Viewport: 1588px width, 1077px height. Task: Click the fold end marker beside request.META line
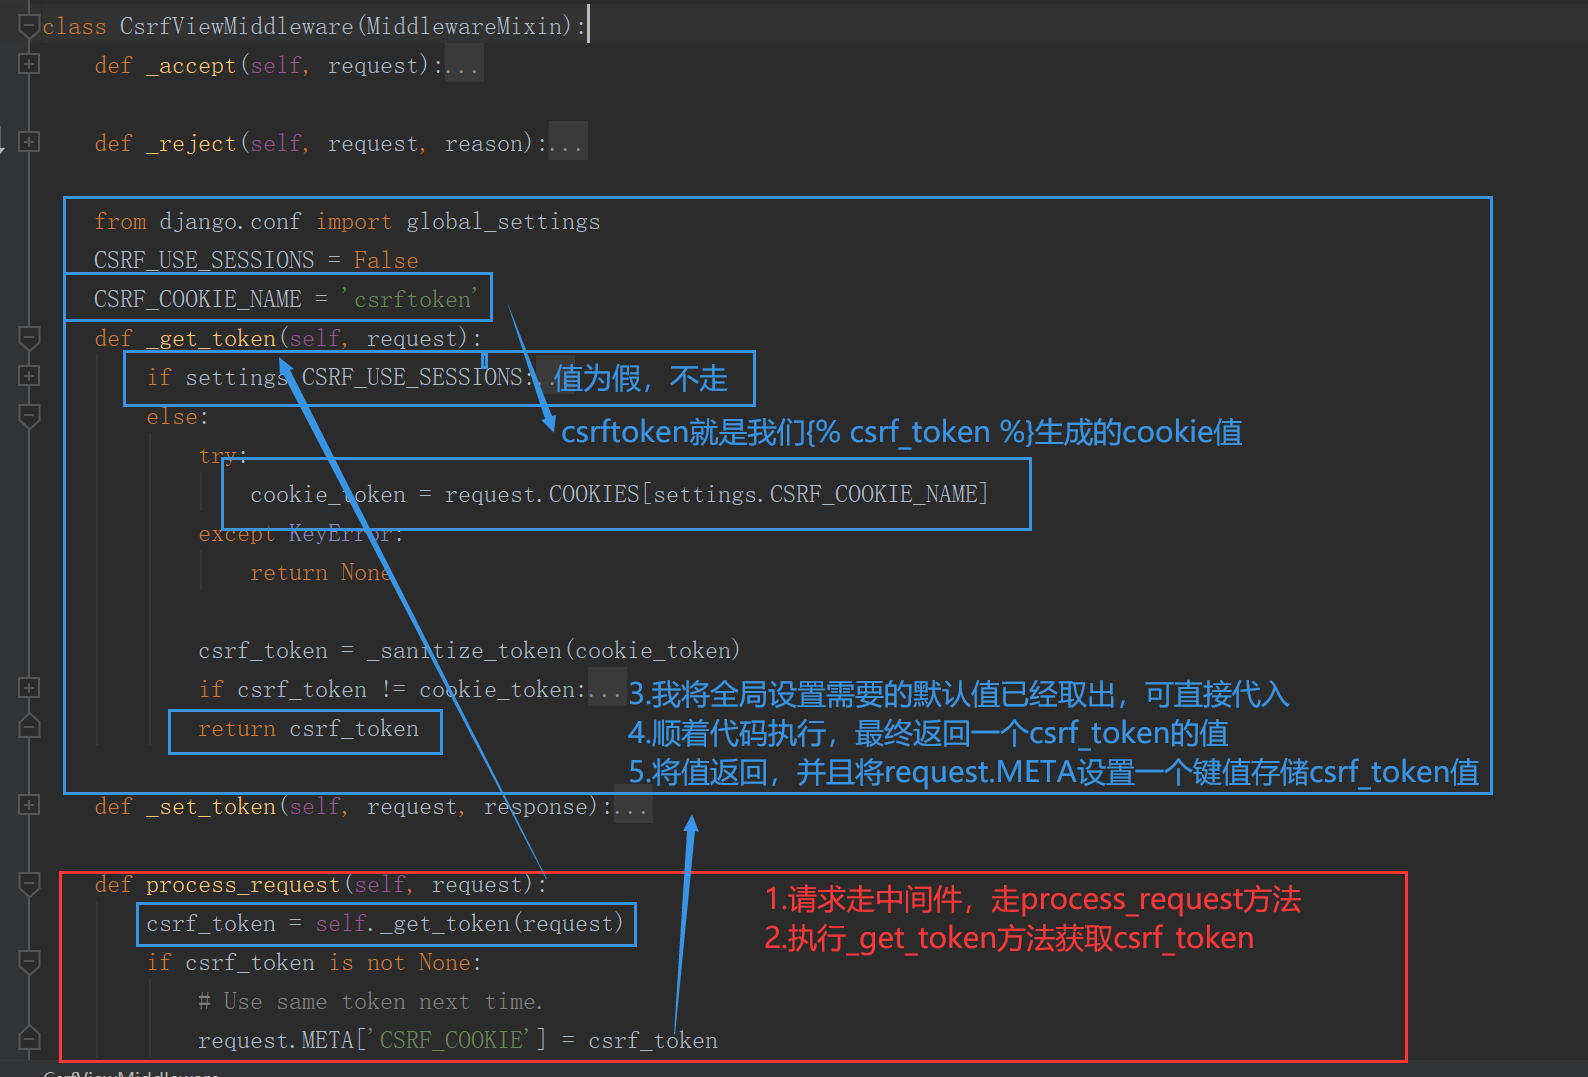click(x=29, y=1039)
